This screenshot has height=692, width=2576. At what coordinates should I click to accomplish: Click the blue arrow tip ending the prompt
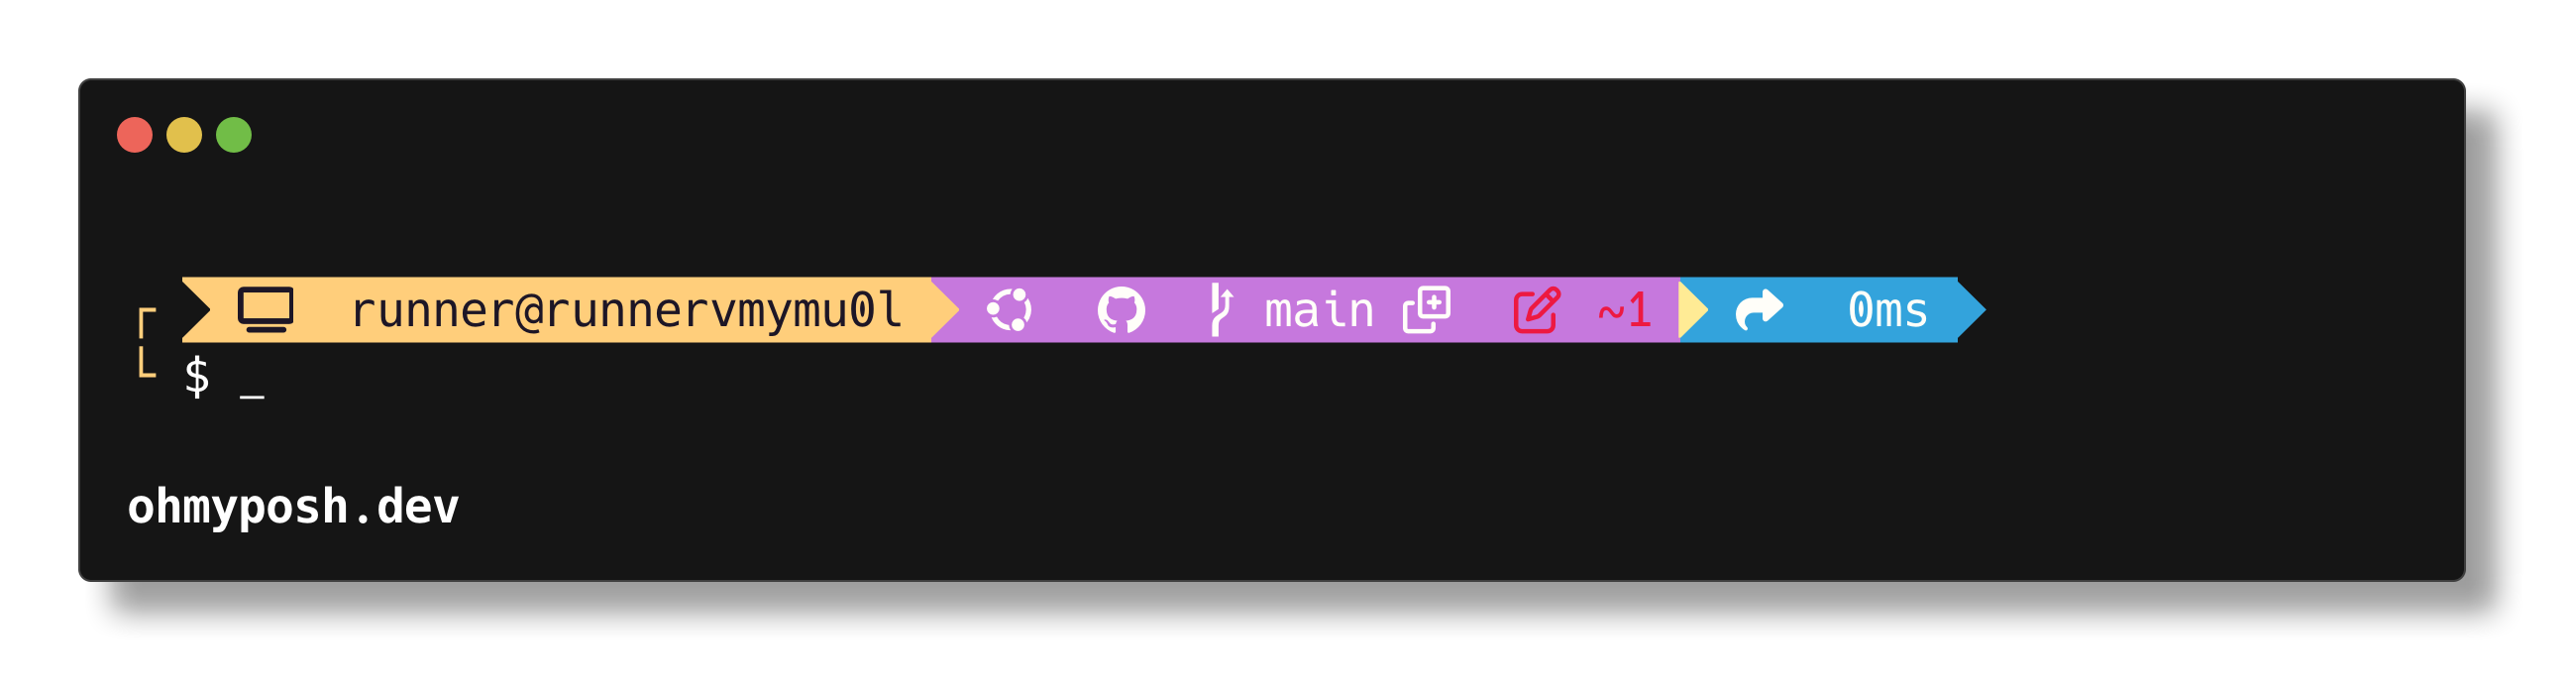click(1971, 310)
